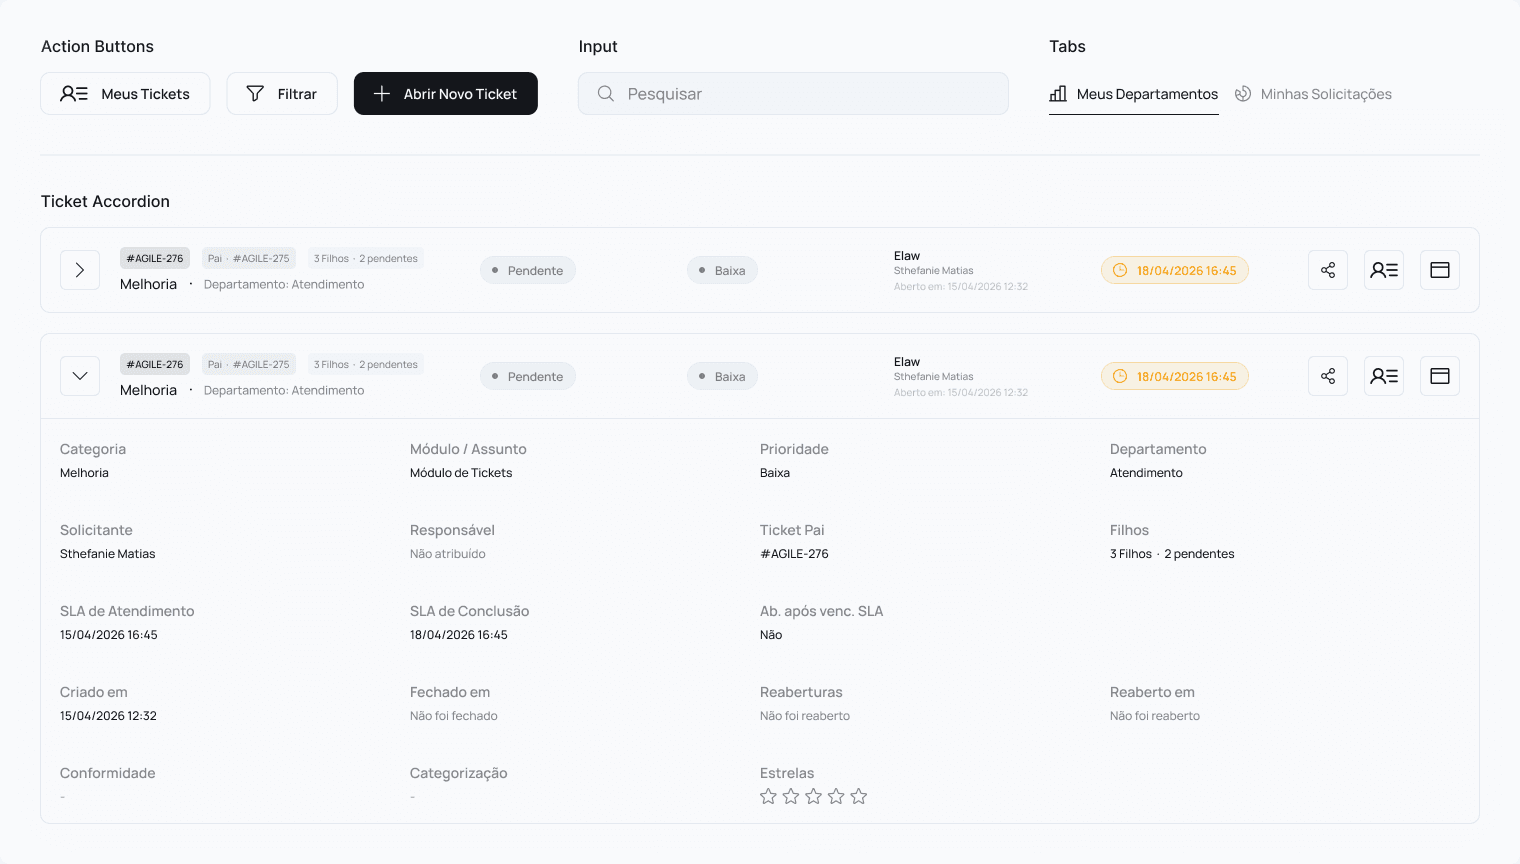Click first ticket's #AGILE-276 tag
The image size is (1520, 864).
pyautogui.click(x=155, y=258)
